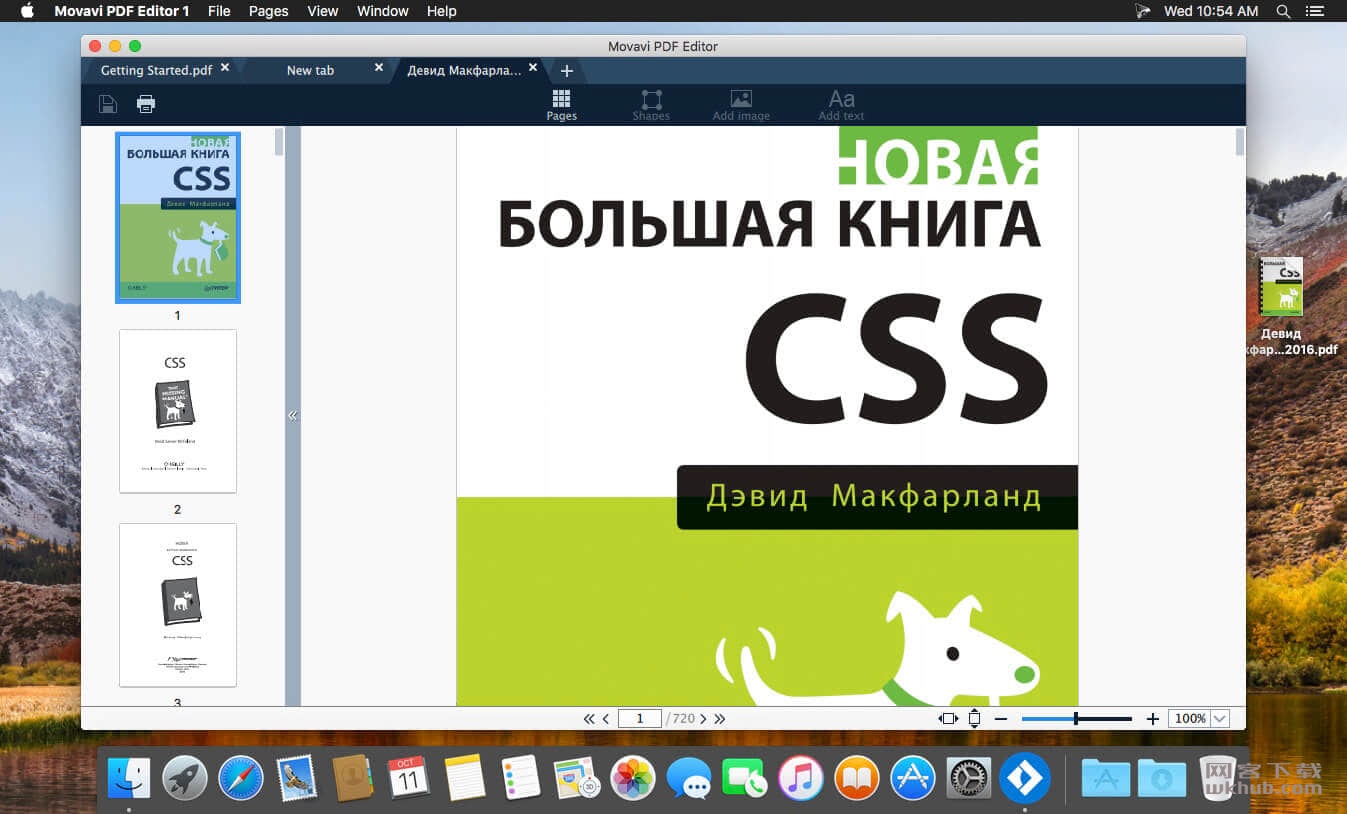Open the zoom percentage dropdown
The width and height of the screenshot is (1347, 814).
(x=1219, y=718)
